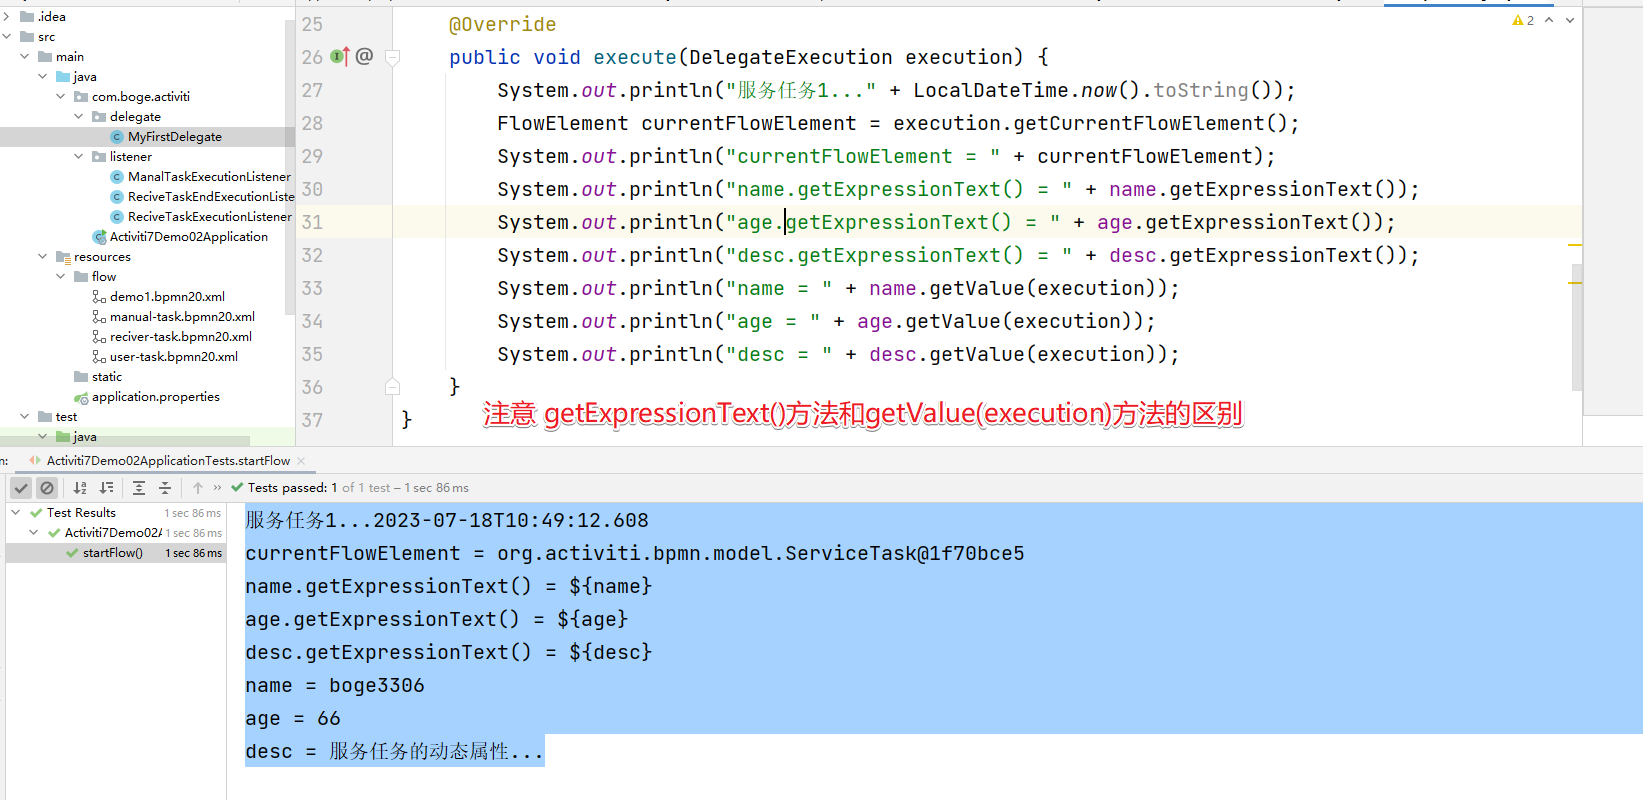Select the startFlow() test result
This screenshot has height=800, width=1643.
tap(112, 553)
